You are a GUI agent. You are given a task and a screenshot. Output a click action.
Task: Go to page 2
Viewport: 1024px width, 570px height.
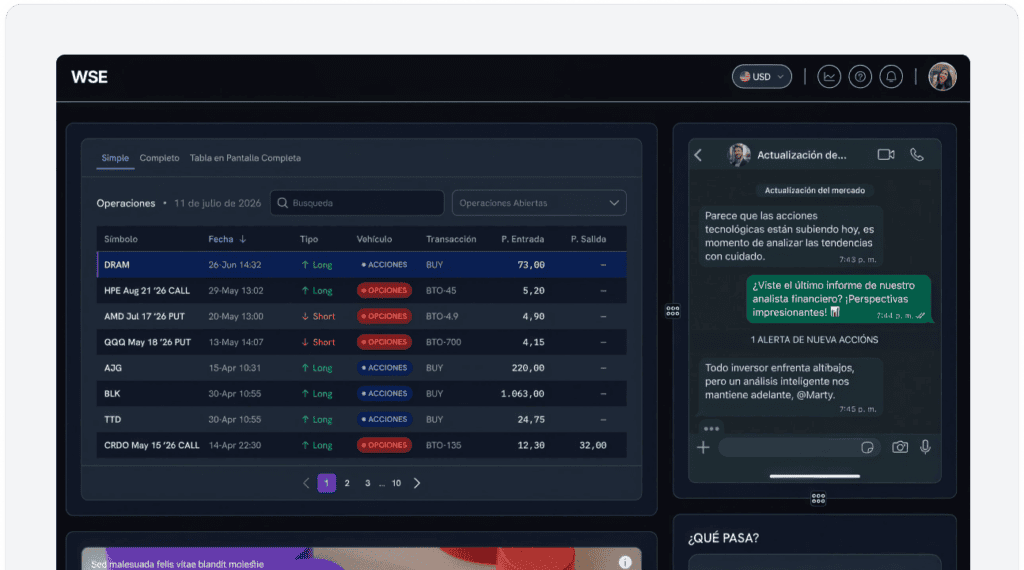(347, 483)
